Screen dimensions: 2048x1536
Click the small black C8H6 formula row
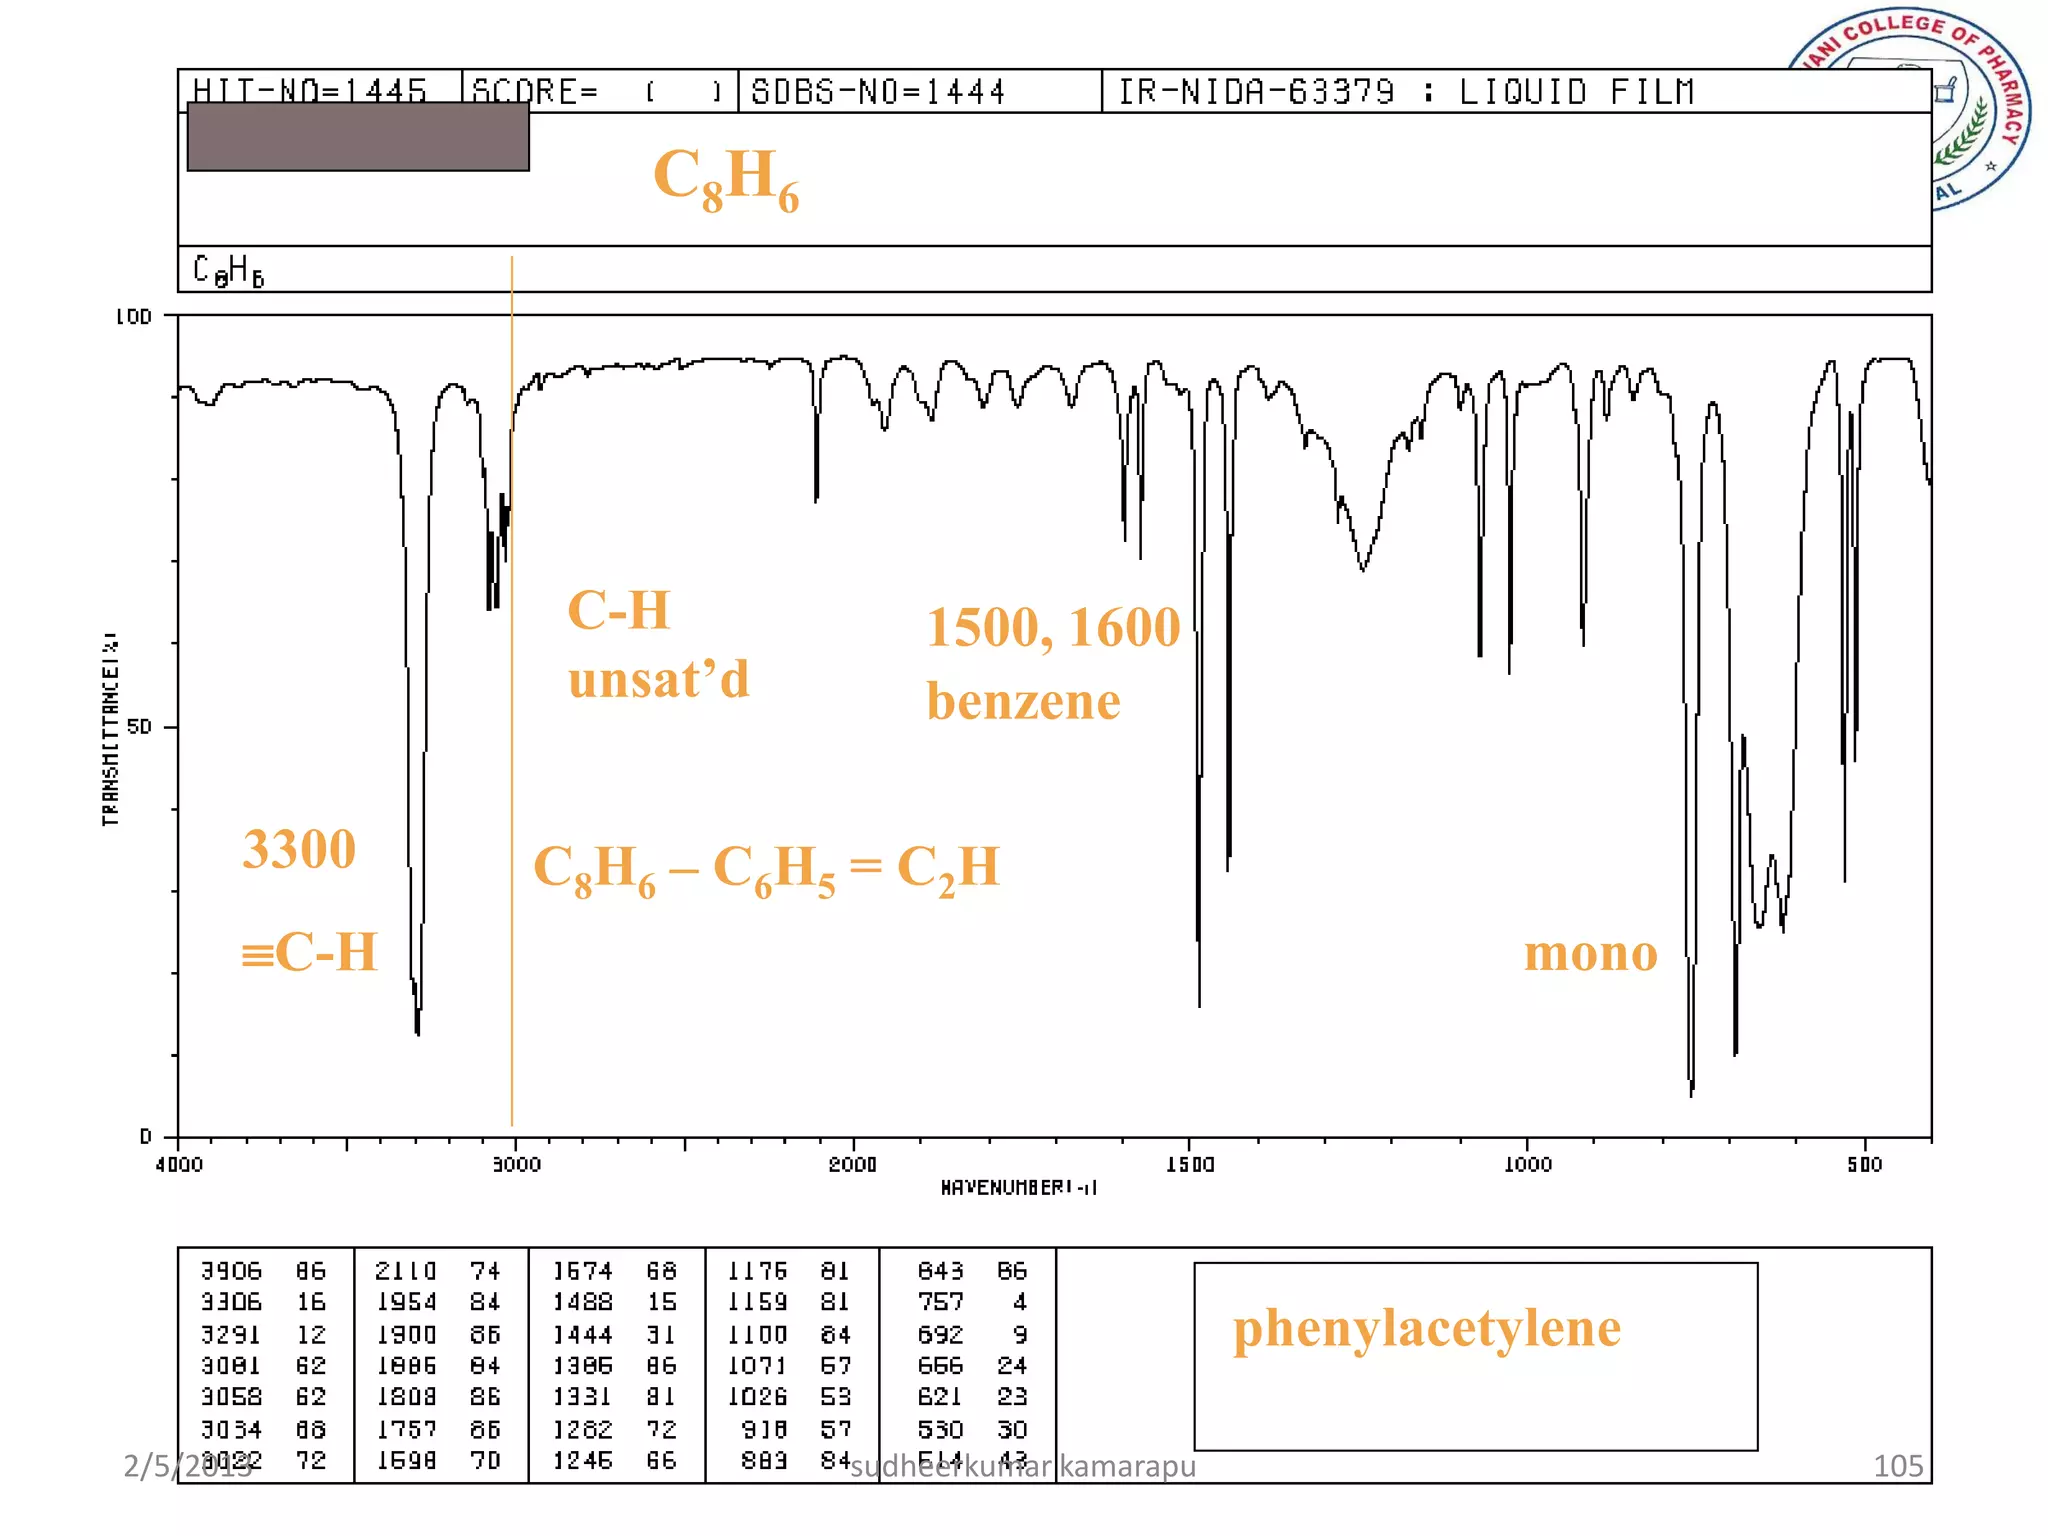(x=1054, y=270)
